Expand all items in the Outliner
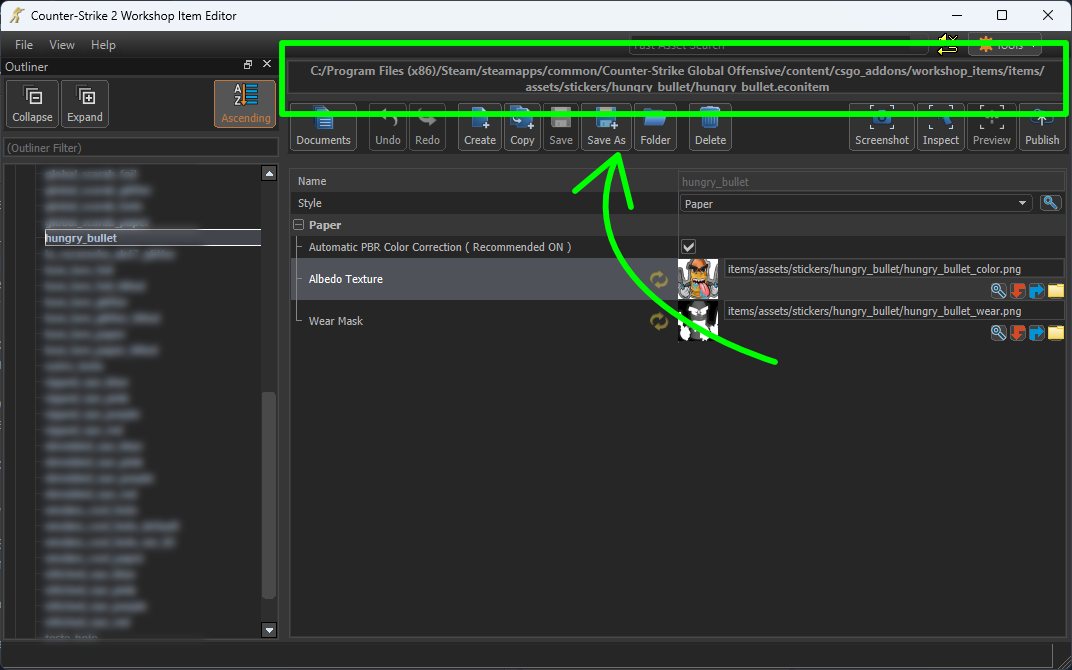 pyautogui.click(x=85, y=104)
